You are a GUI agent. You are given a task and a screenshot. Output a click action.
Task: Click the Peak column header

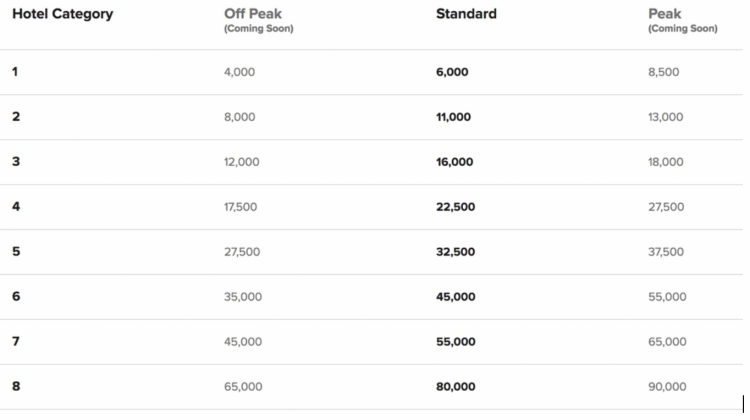[x=665, y=15]
